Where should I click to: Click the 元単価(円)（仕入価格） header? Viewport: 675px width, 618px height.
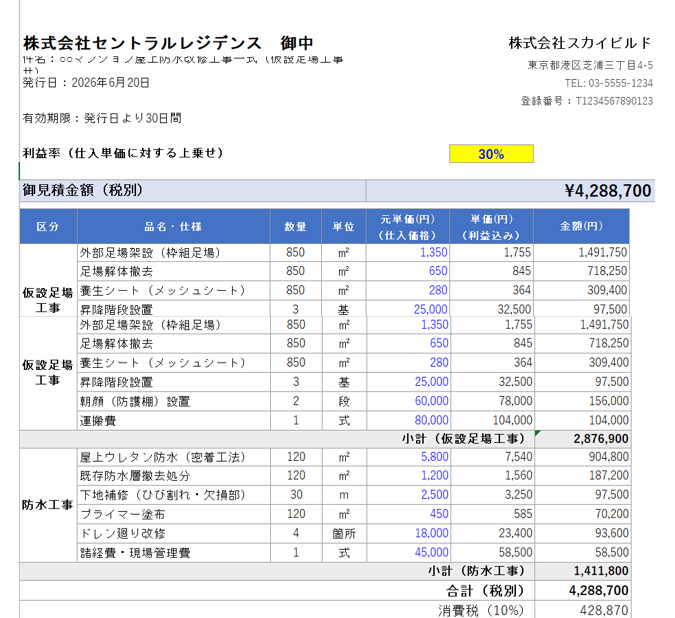coord(408,226)
